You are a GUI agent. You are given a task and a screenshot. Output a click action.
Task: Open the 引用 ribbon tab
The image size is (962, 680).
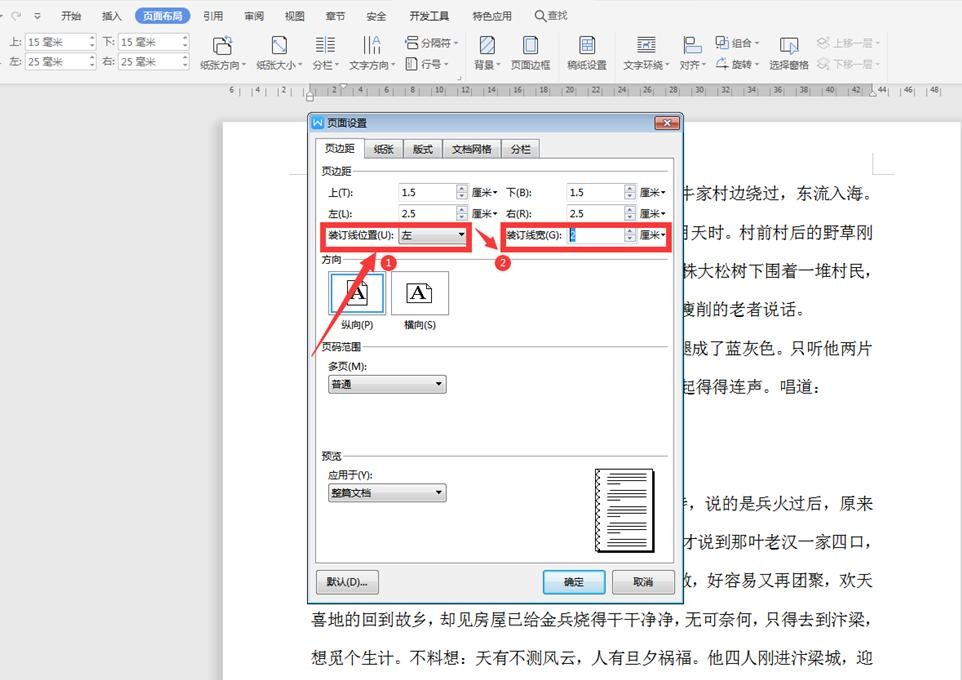tap(213, 16)
